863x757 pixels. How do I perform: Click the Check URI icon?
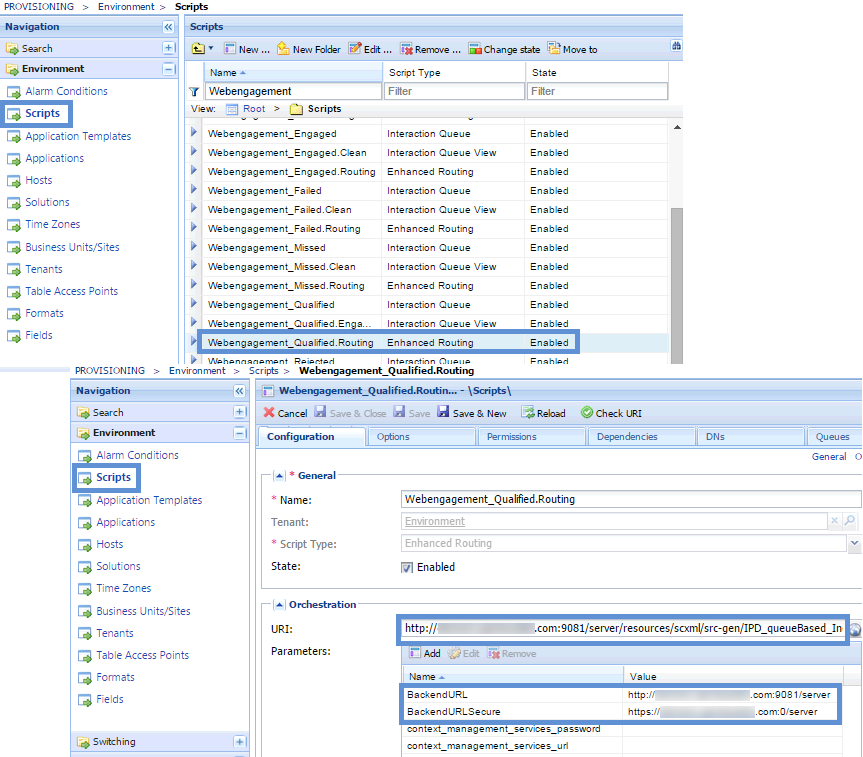click(587, 413)
